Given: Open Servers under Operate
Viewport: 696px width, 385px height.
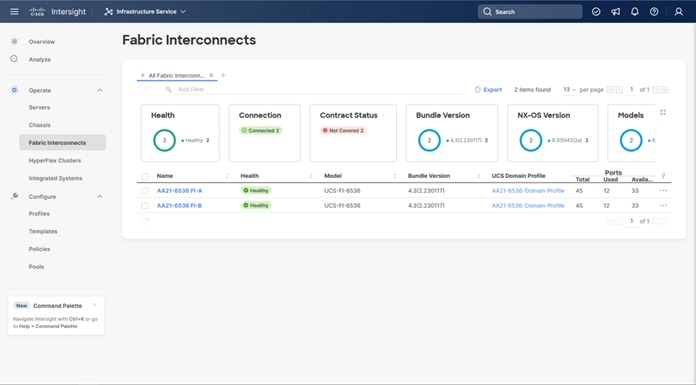Looking at the screenshot, I should [39, 107].
